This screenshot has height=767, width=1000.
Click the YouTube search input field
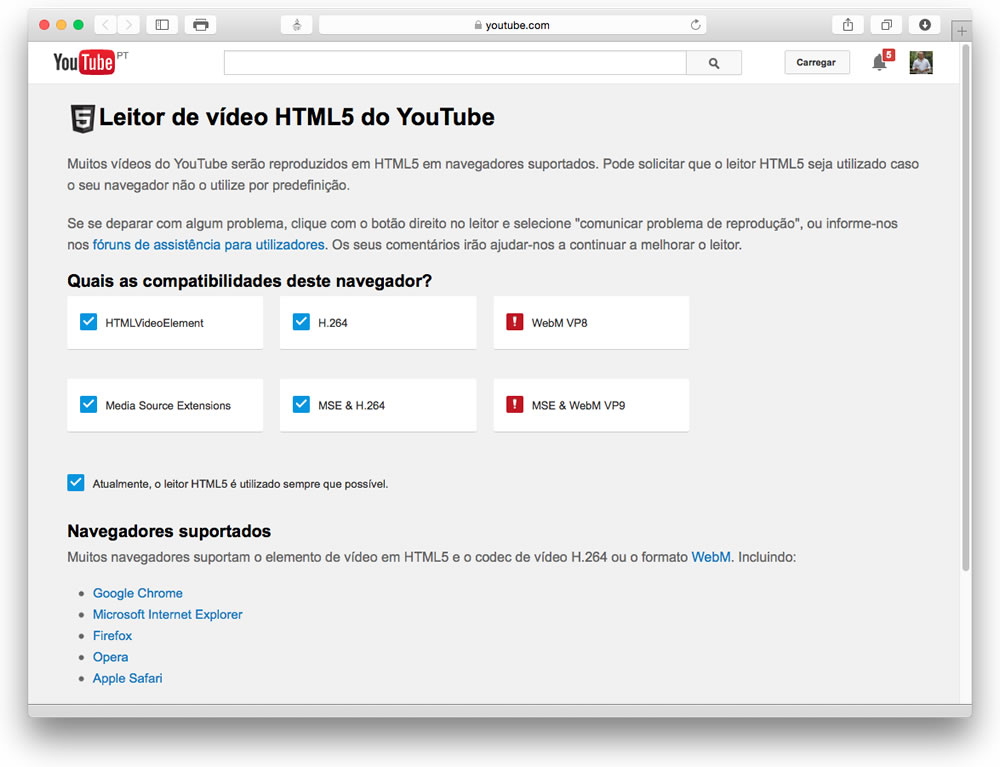pyautogui.click(x=455, y=63)
